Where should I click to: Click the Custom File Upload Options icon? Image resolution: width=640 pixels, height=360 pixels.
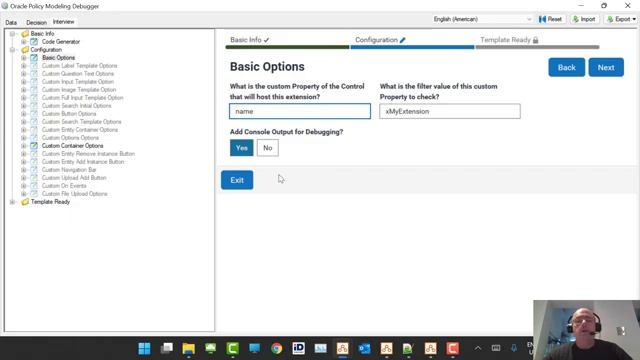click(34, 194)
